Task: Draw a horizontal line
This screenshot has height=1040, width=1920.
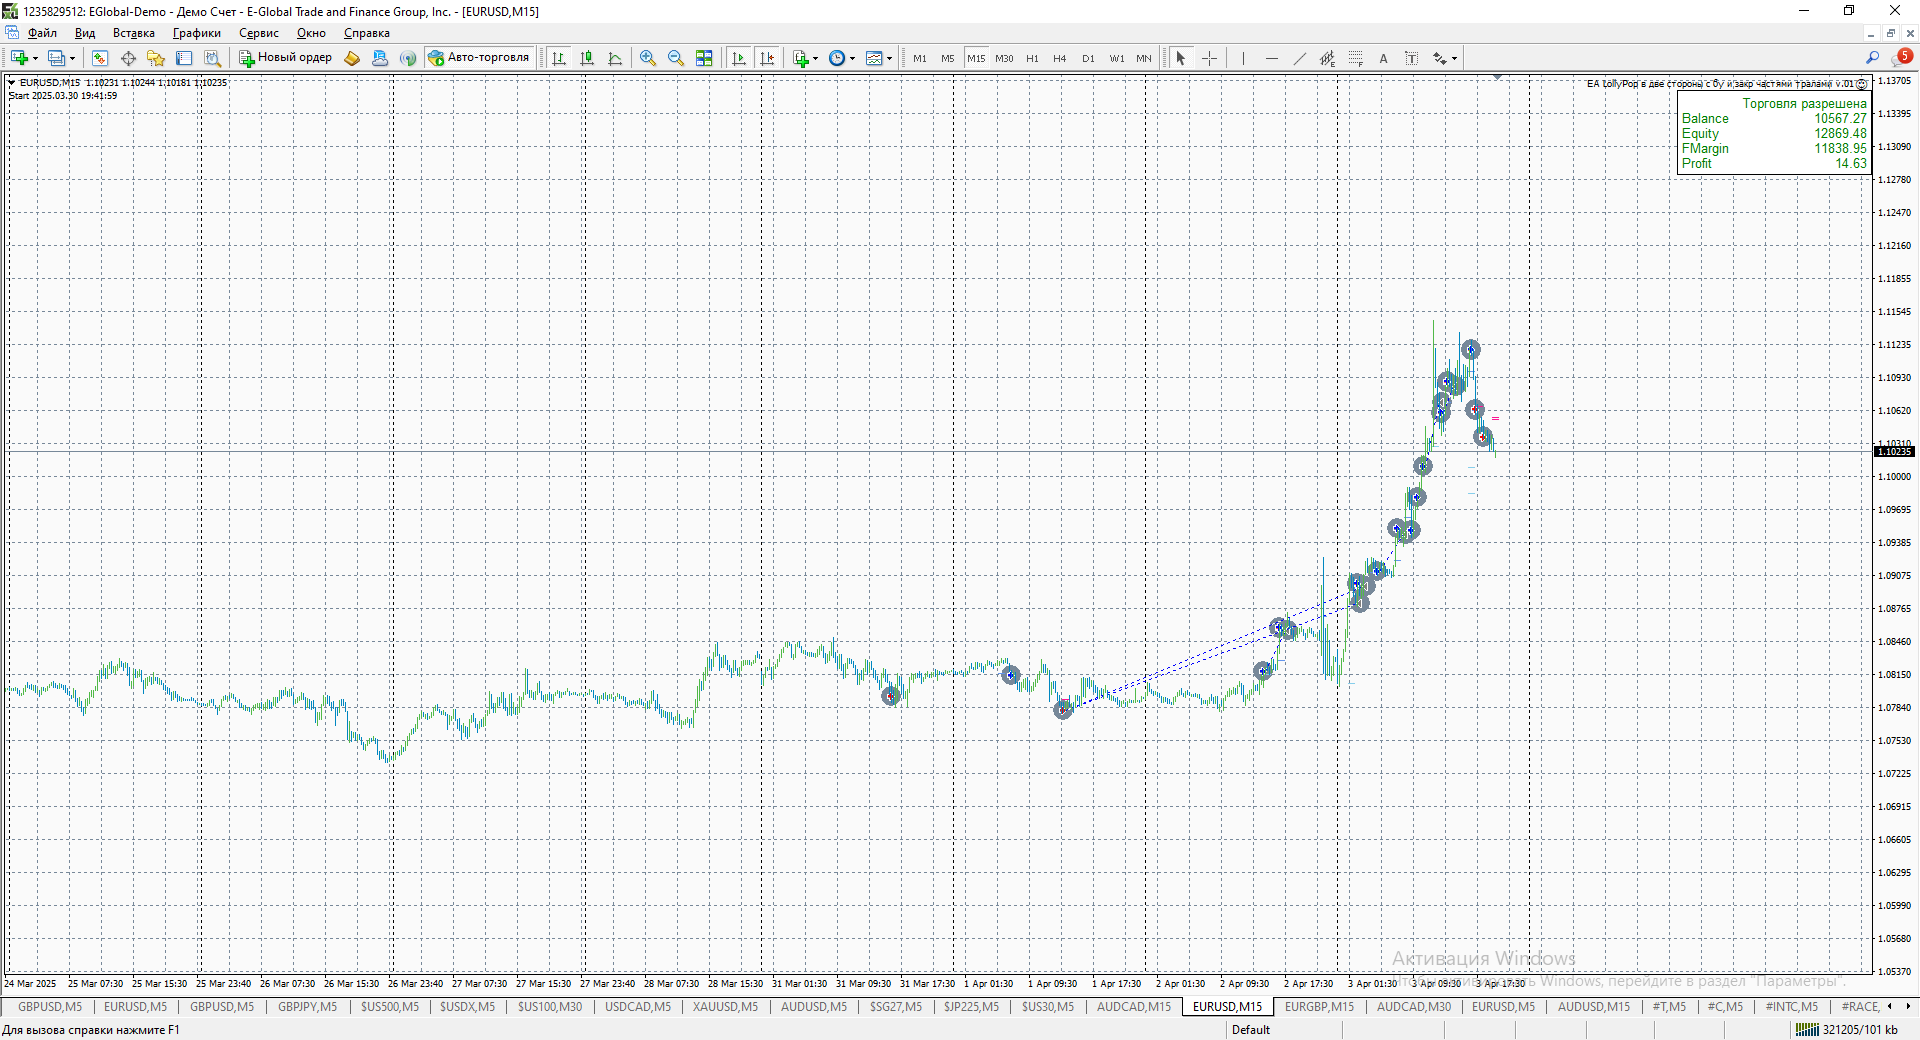Action: [x=1271, y=58]
